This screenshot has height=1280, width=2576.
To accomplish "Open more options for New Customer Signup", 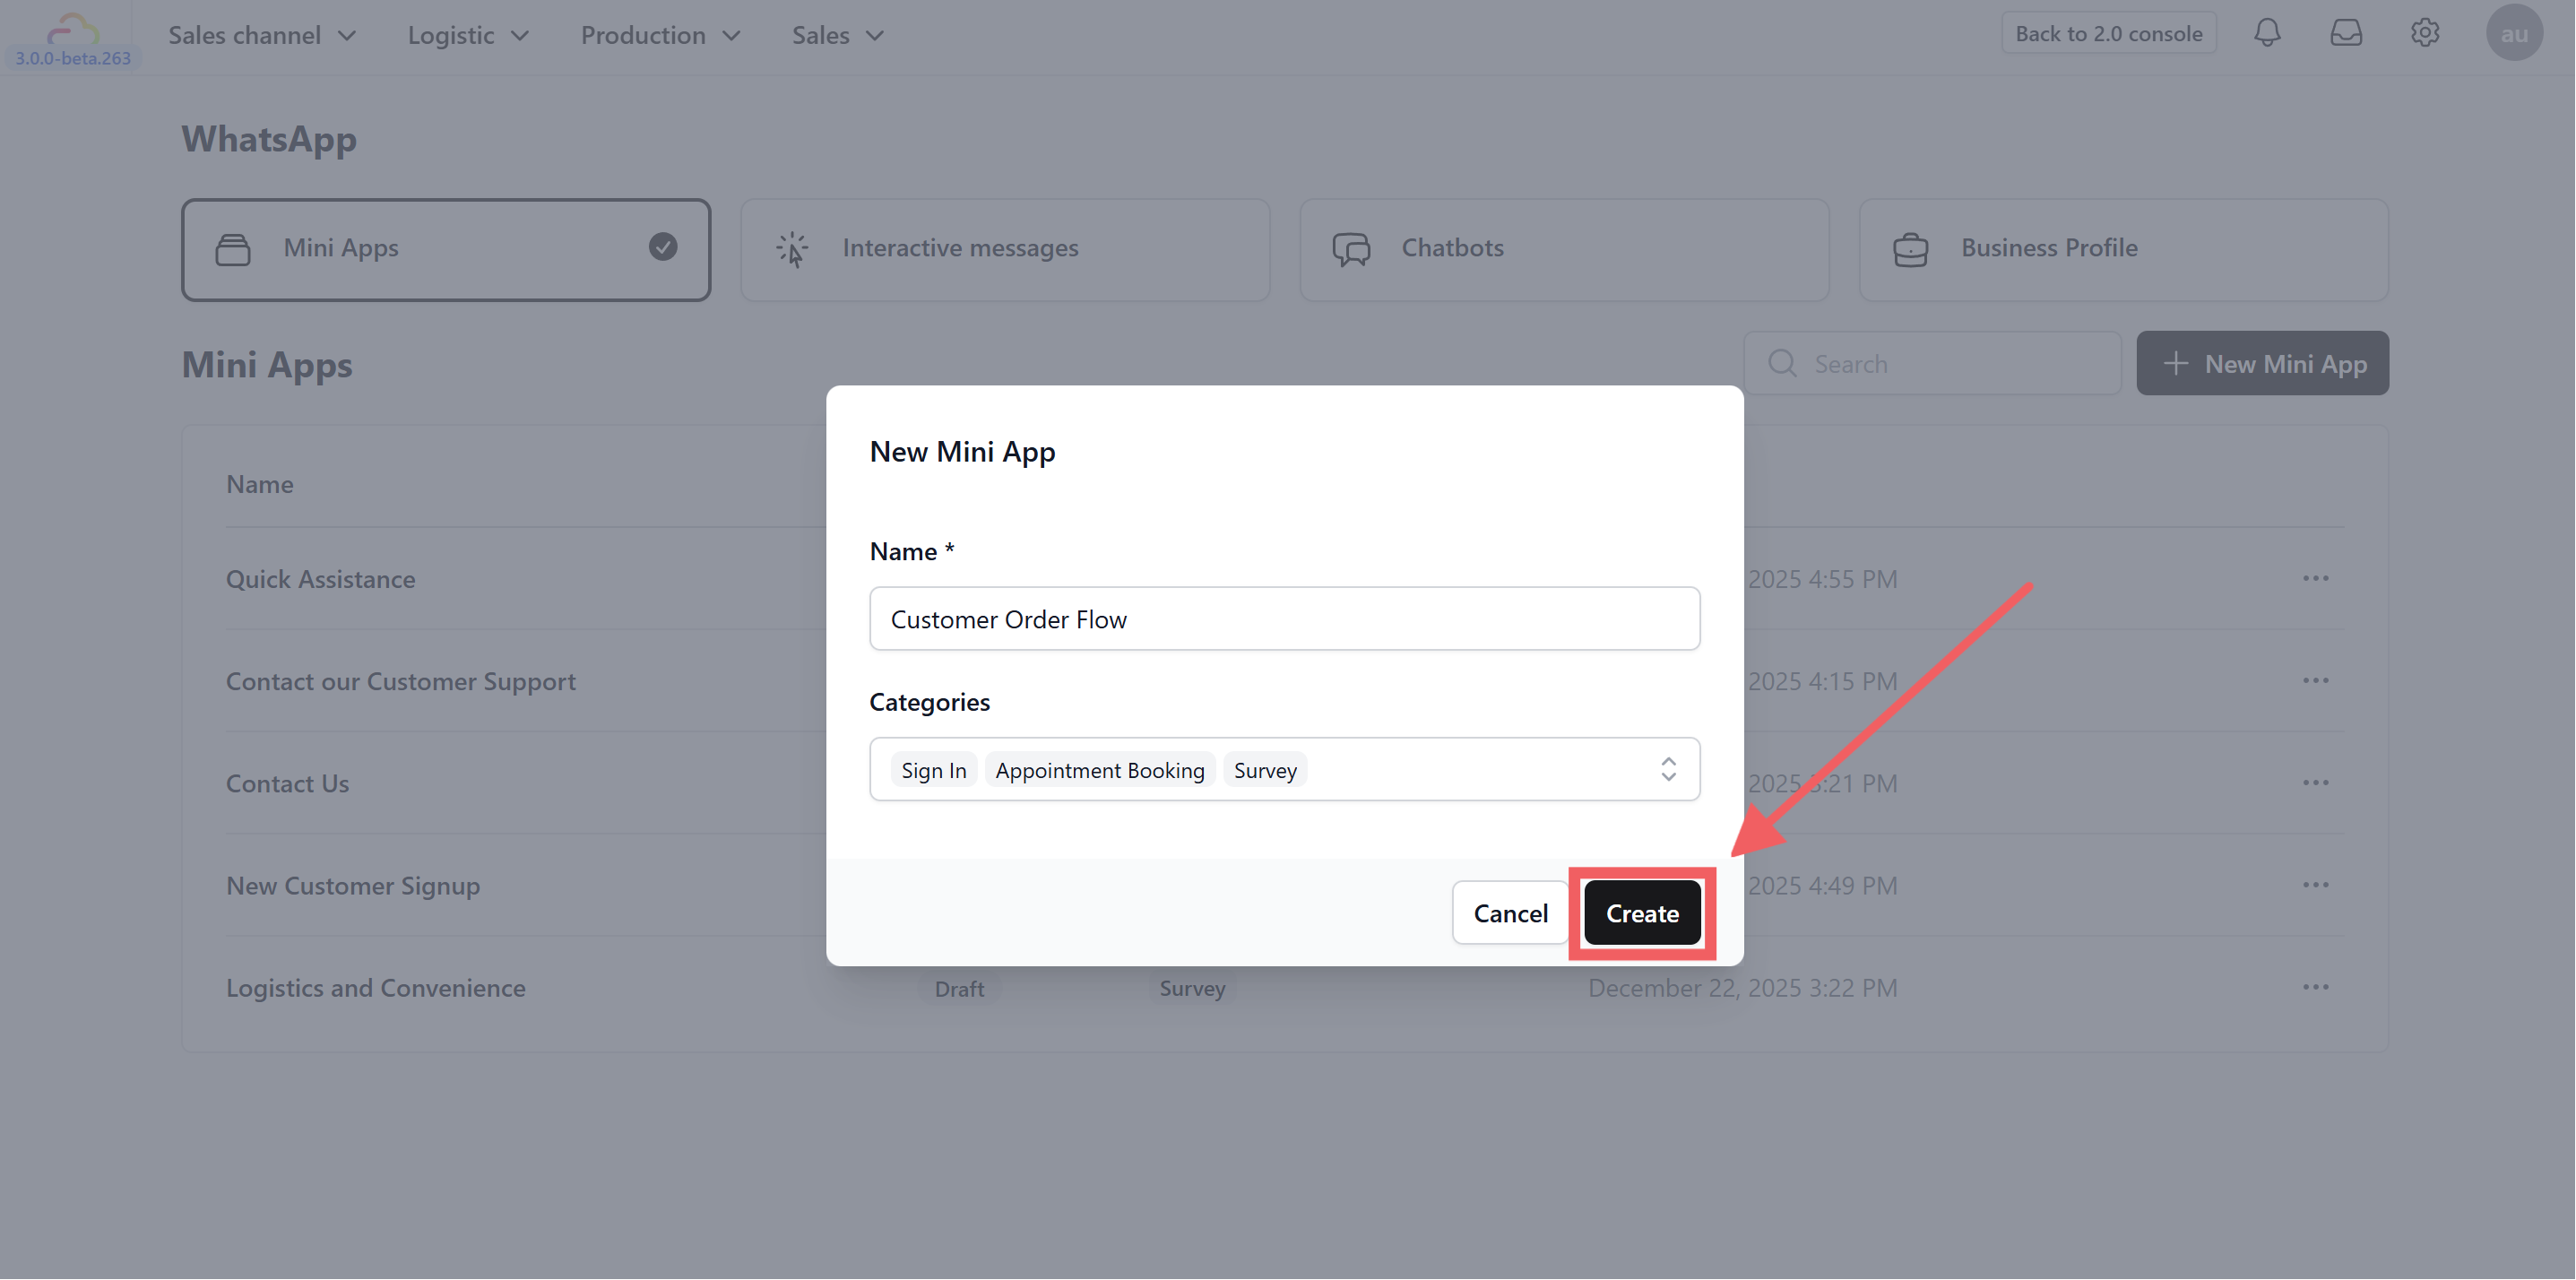I will click(2315, 885).
